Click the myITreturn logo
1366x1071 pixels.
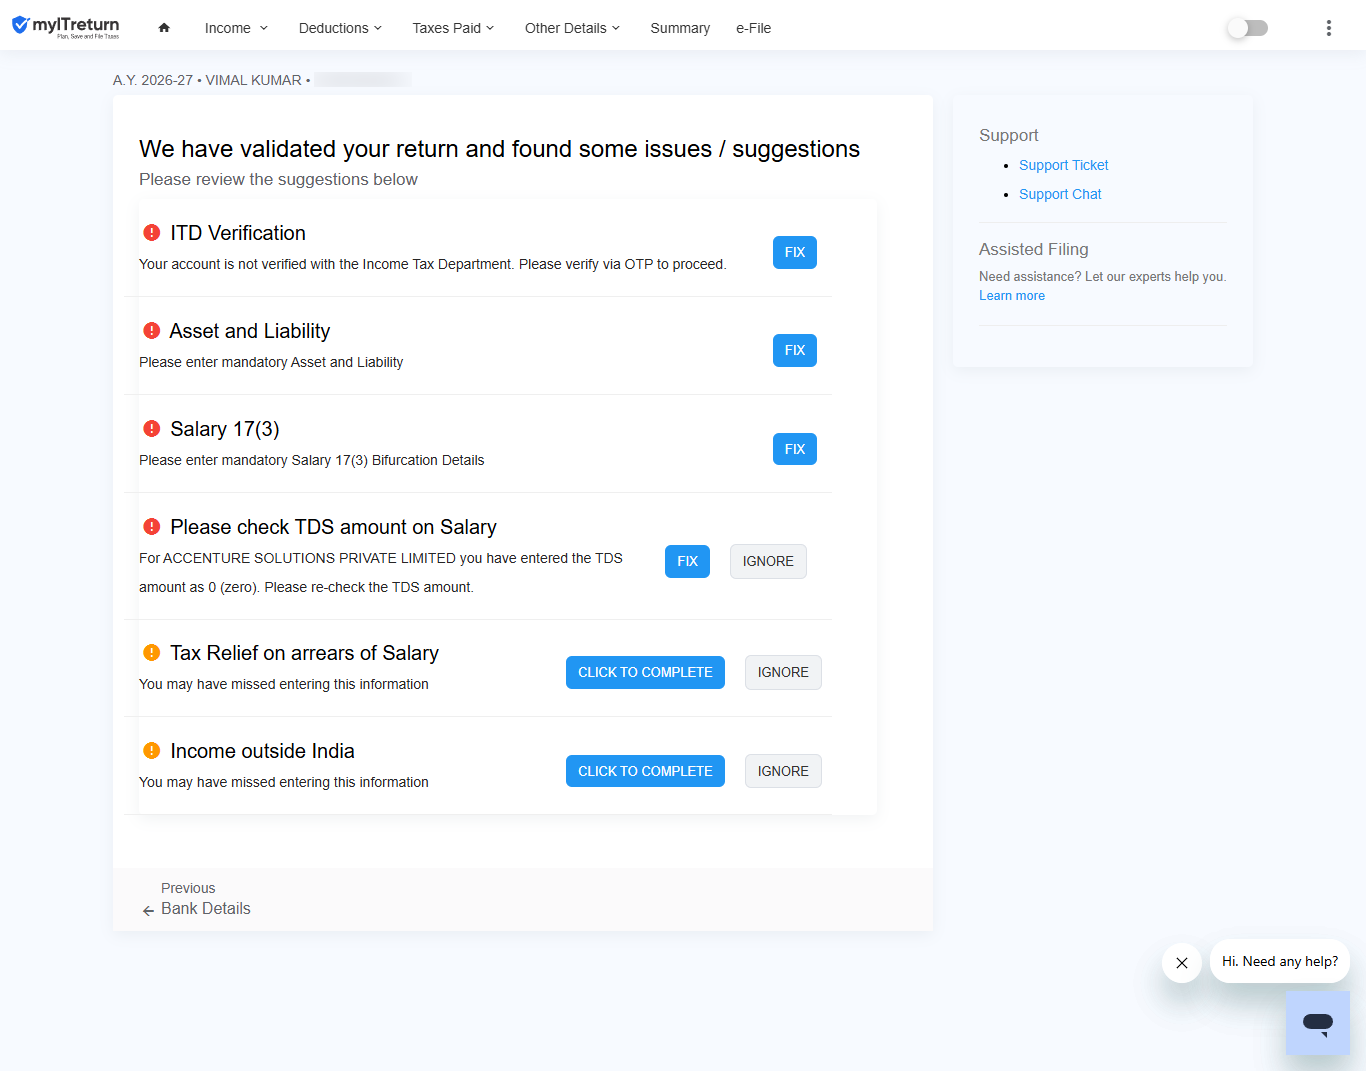click(x=66, y=27)
